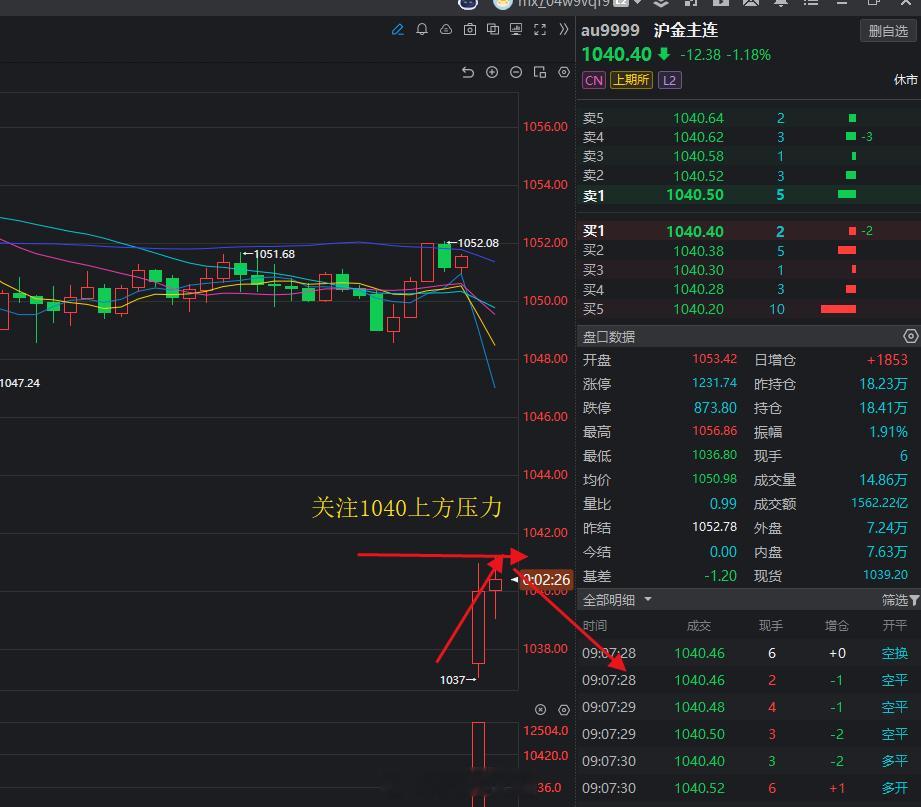This screenshot has width=921, height=807.
Task: Open multi-window layout icon
Action: click(493, 30)
